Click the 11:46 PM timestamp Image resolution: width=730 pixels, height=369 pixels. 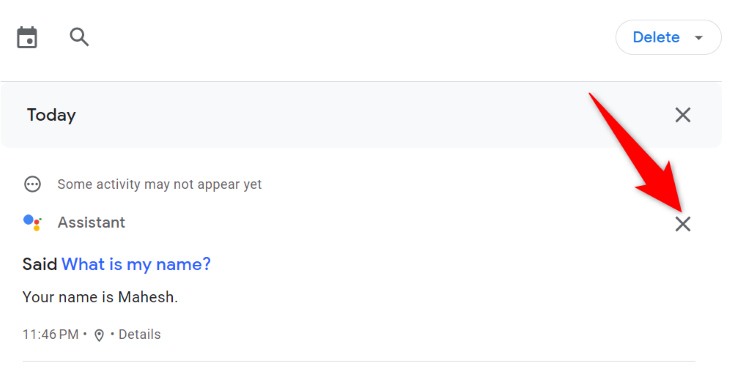(x=50, y=334)
